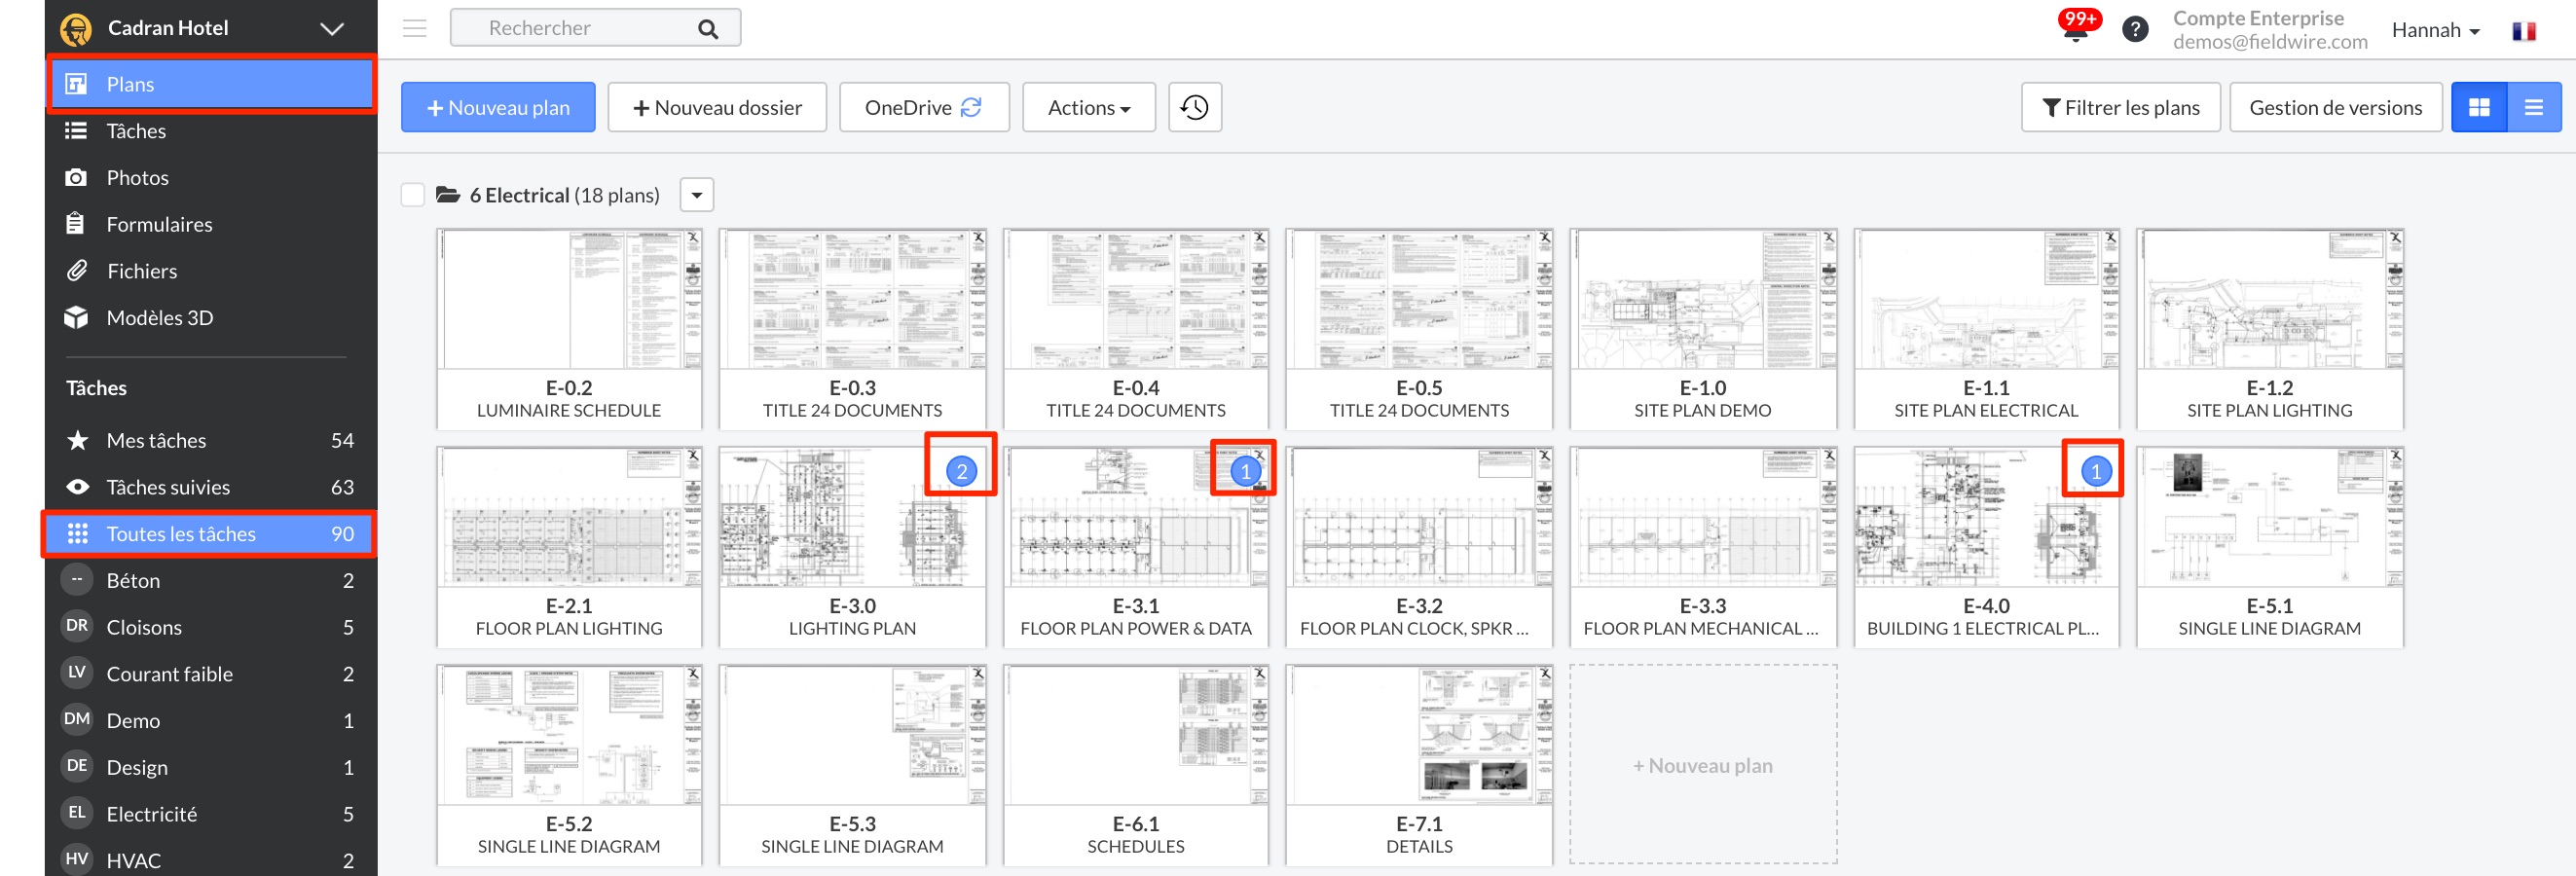Open plan E-1.0 Site Plan Demo
This screenshot has width=2576, height=876.
[1703, 329]
